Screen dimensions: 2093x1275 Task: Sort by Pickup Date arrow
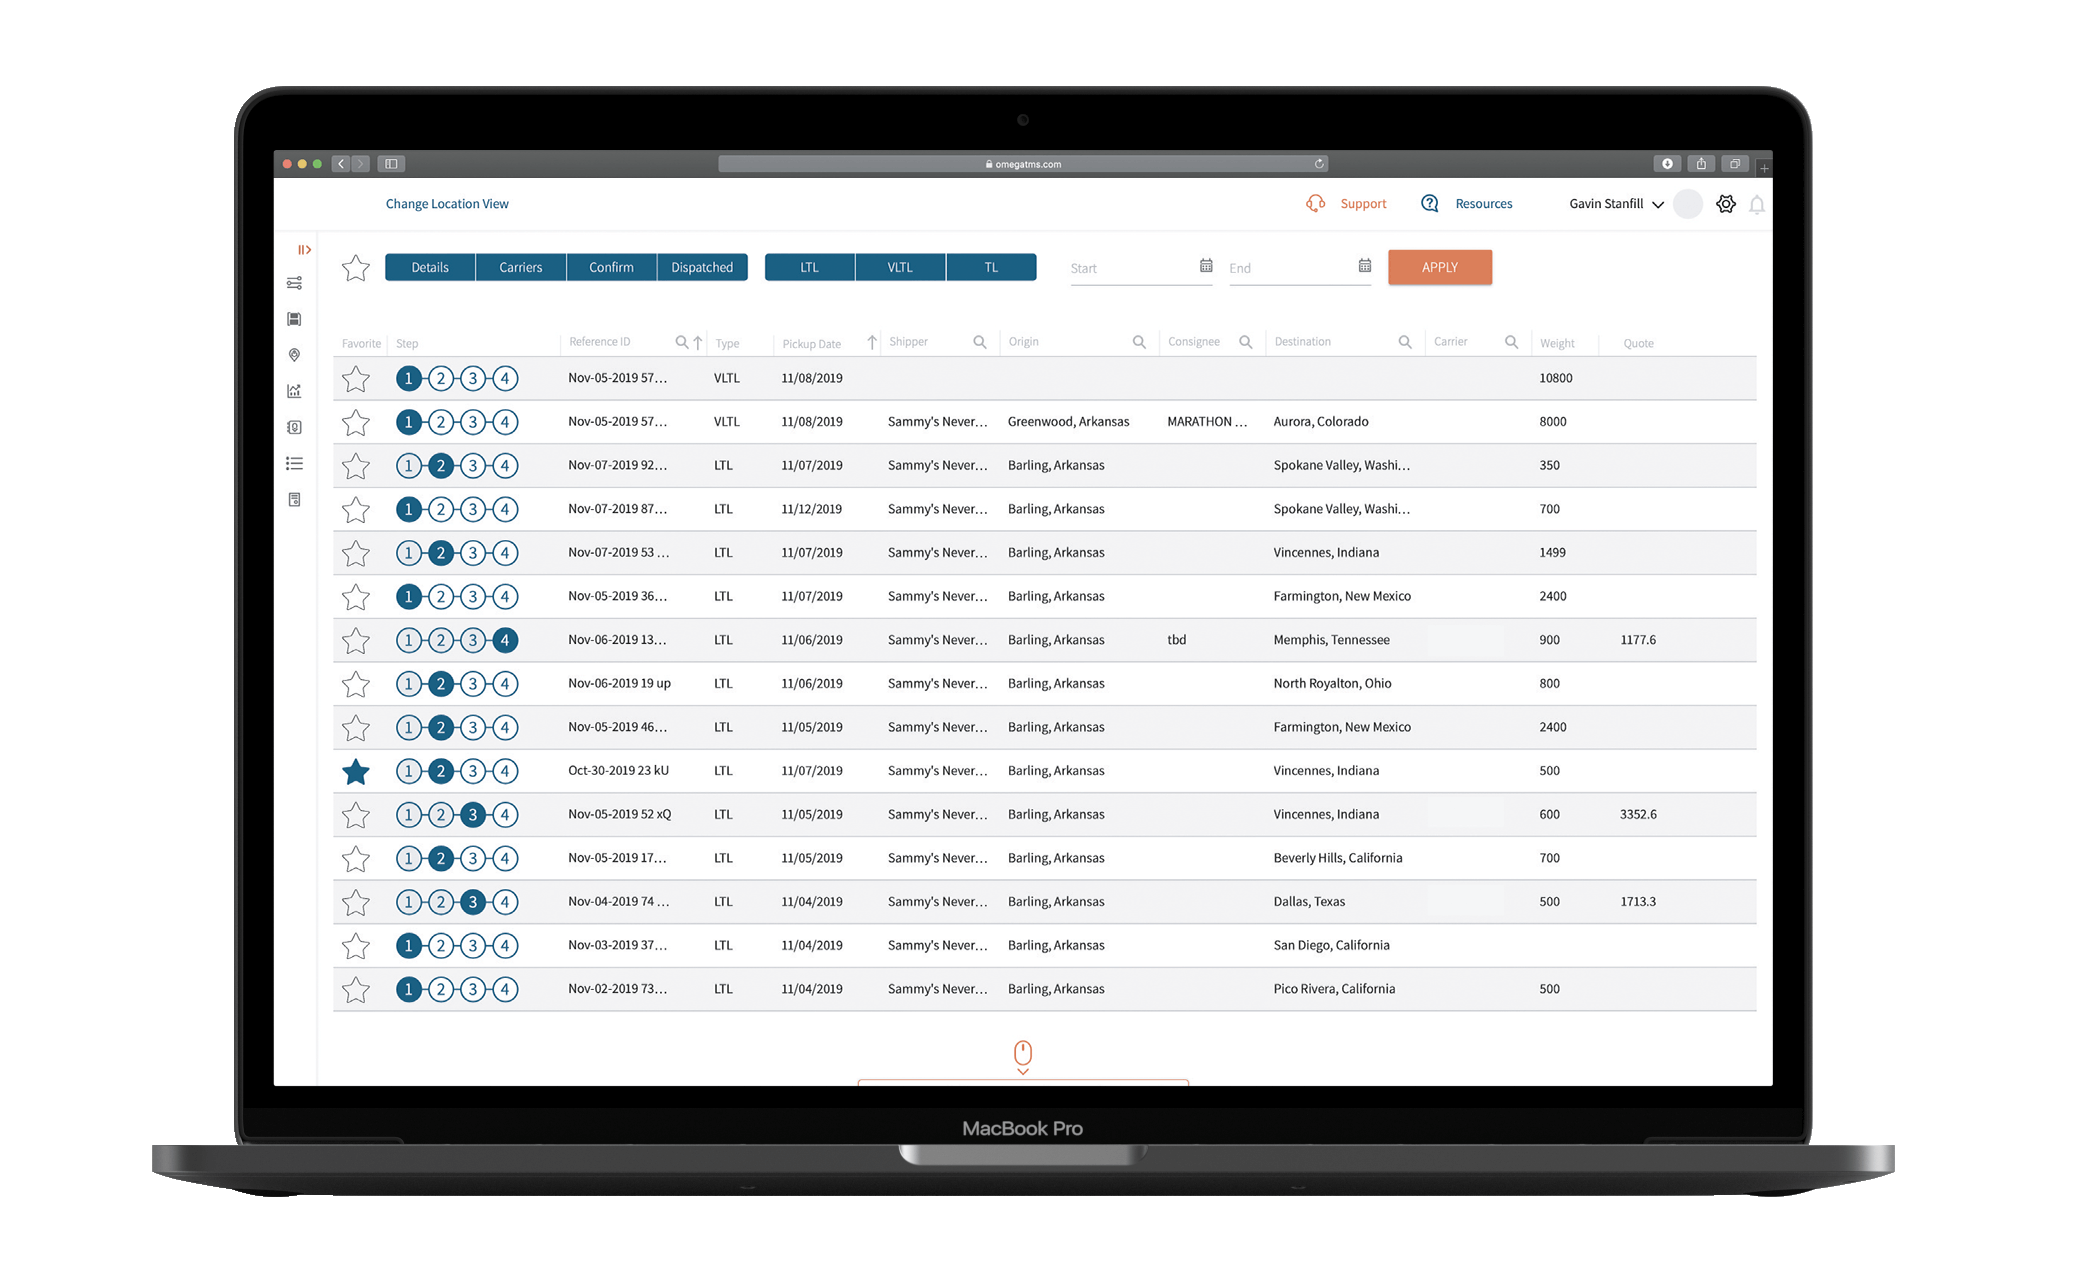tap(872, 342)
